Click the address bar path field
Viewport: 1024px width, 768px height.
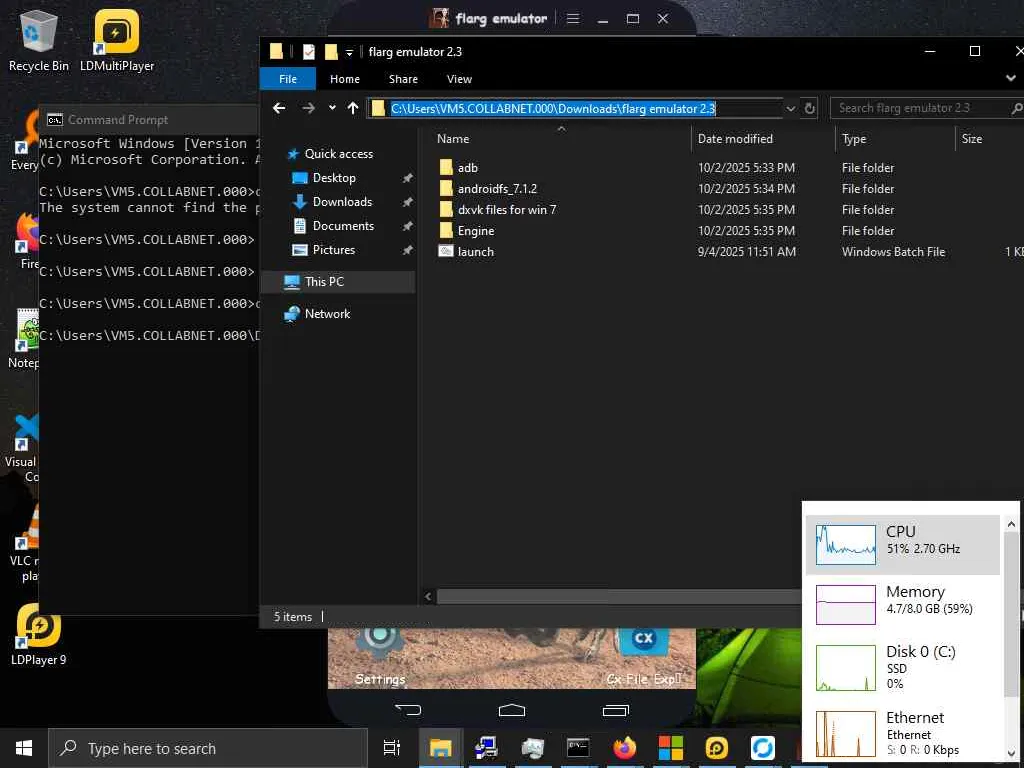click(x=575, y=108)
